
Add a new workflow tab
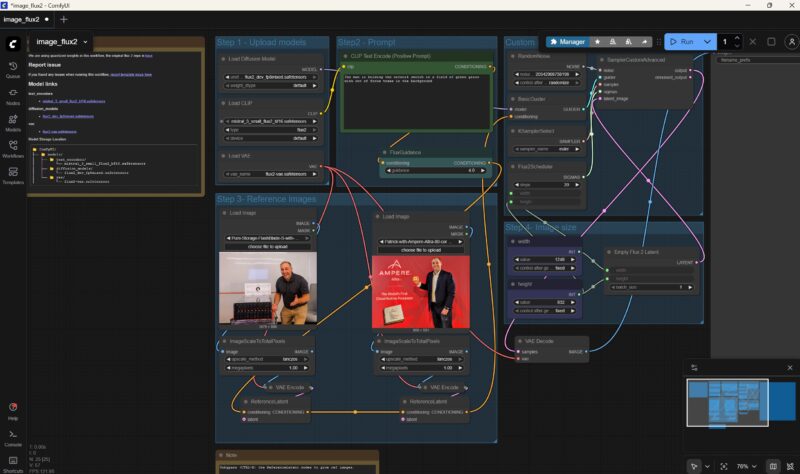point(65,19)
